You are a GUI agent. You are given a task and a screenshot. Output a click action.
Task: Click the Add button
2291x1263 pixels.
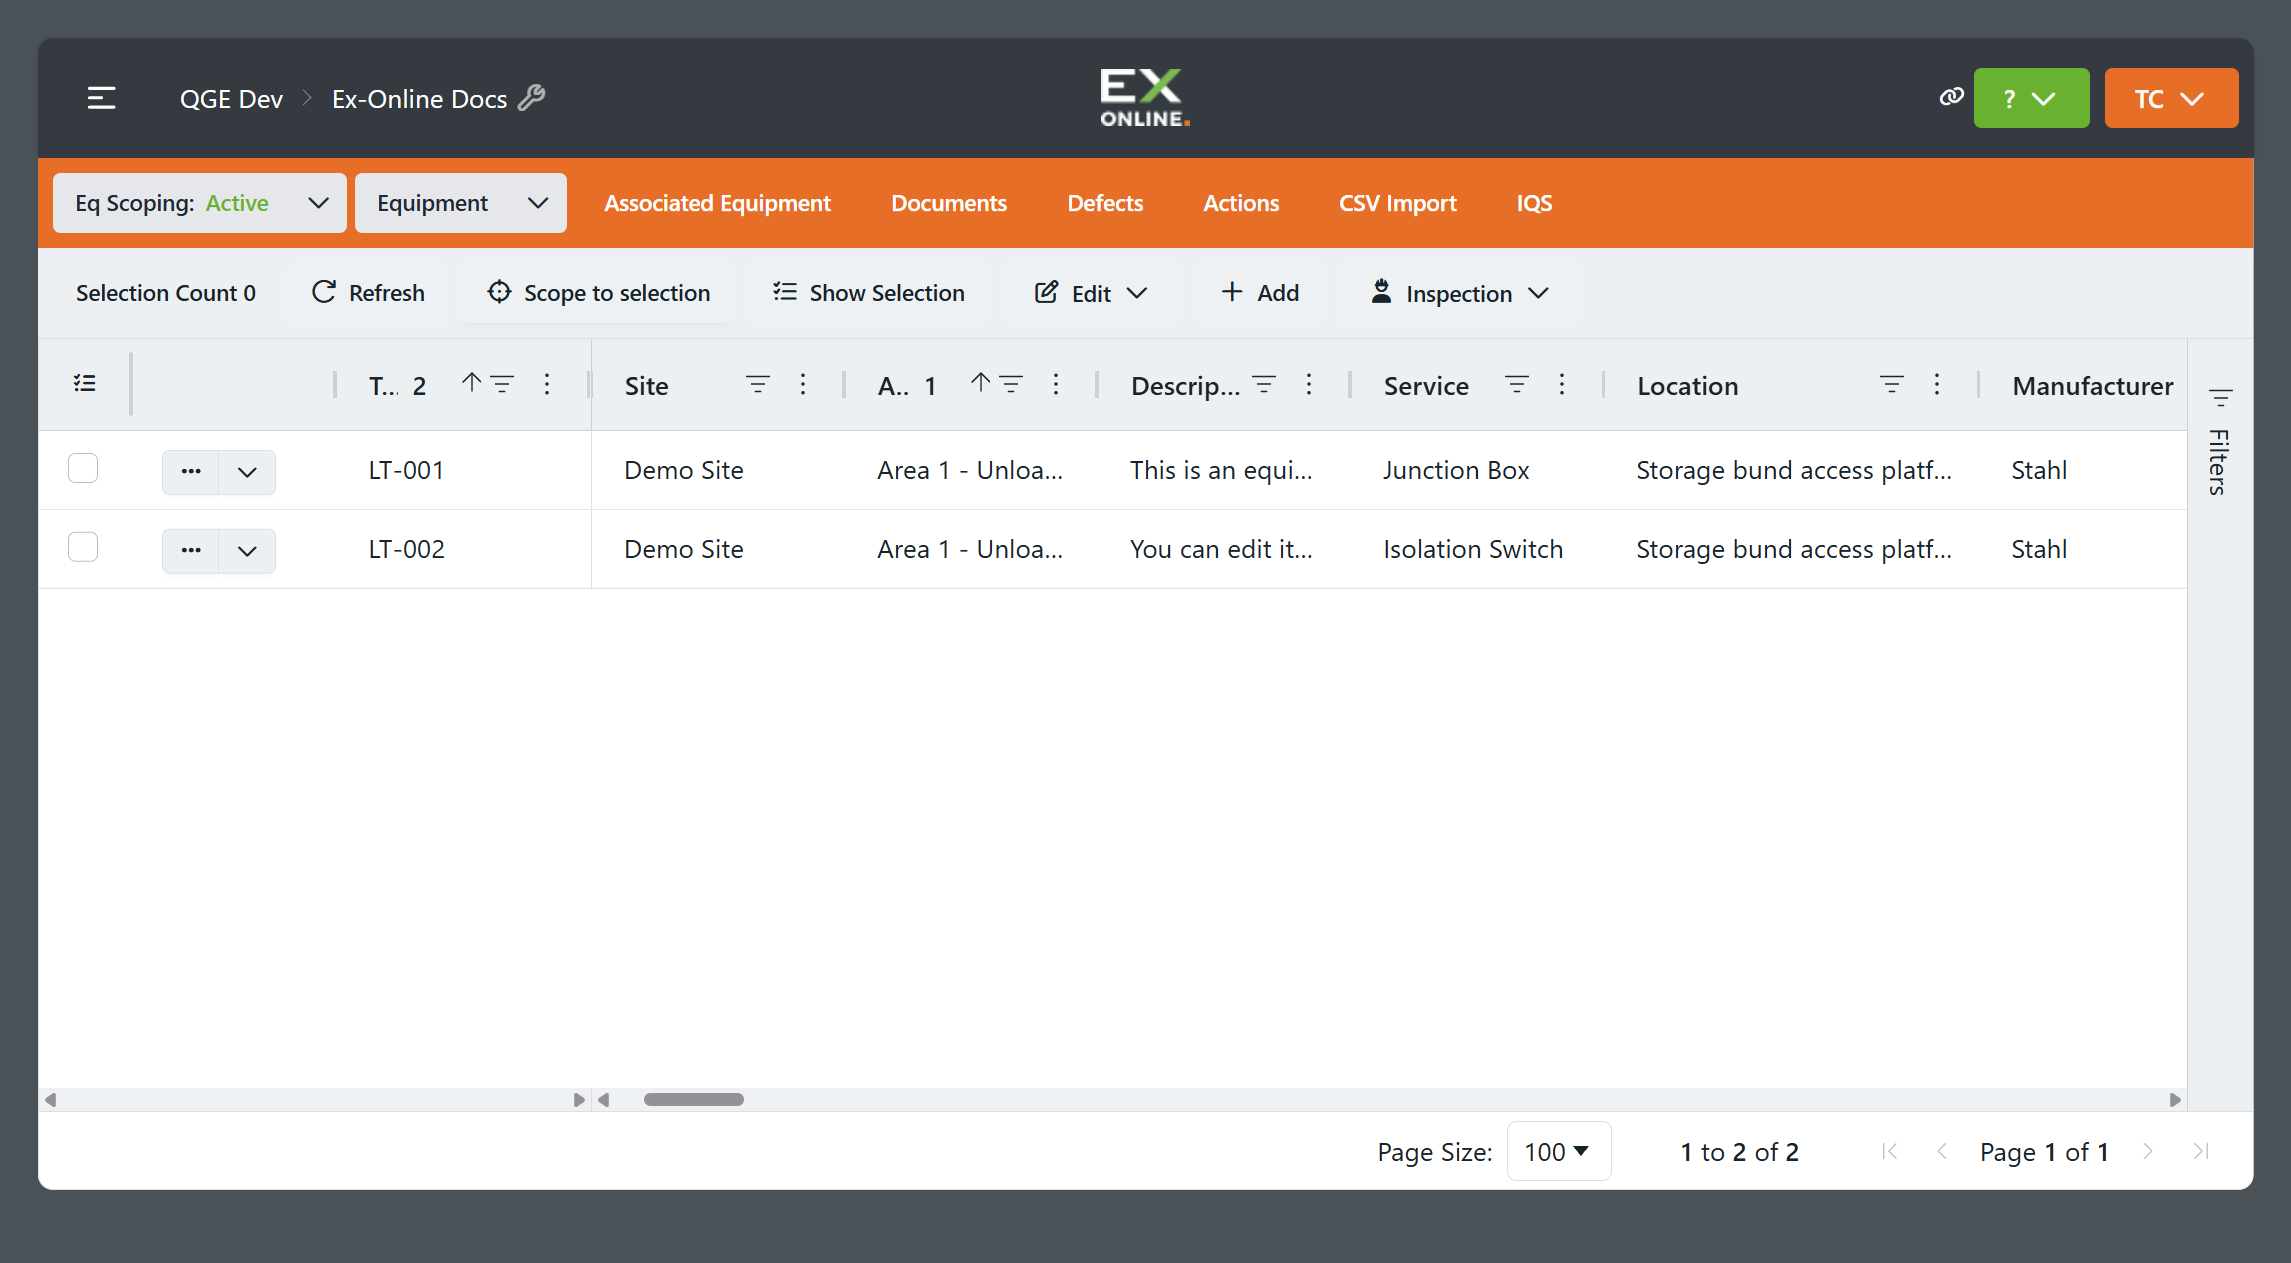coord(1260,293)
